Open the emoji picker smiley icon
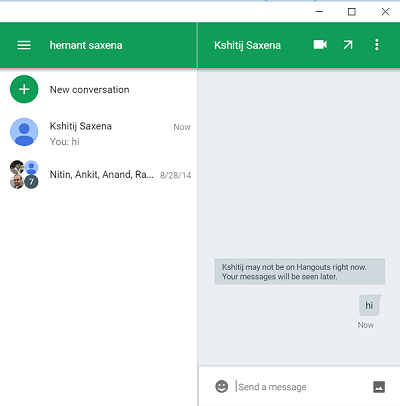This screenshot has width=400, height=406. [x=222, y=387]
